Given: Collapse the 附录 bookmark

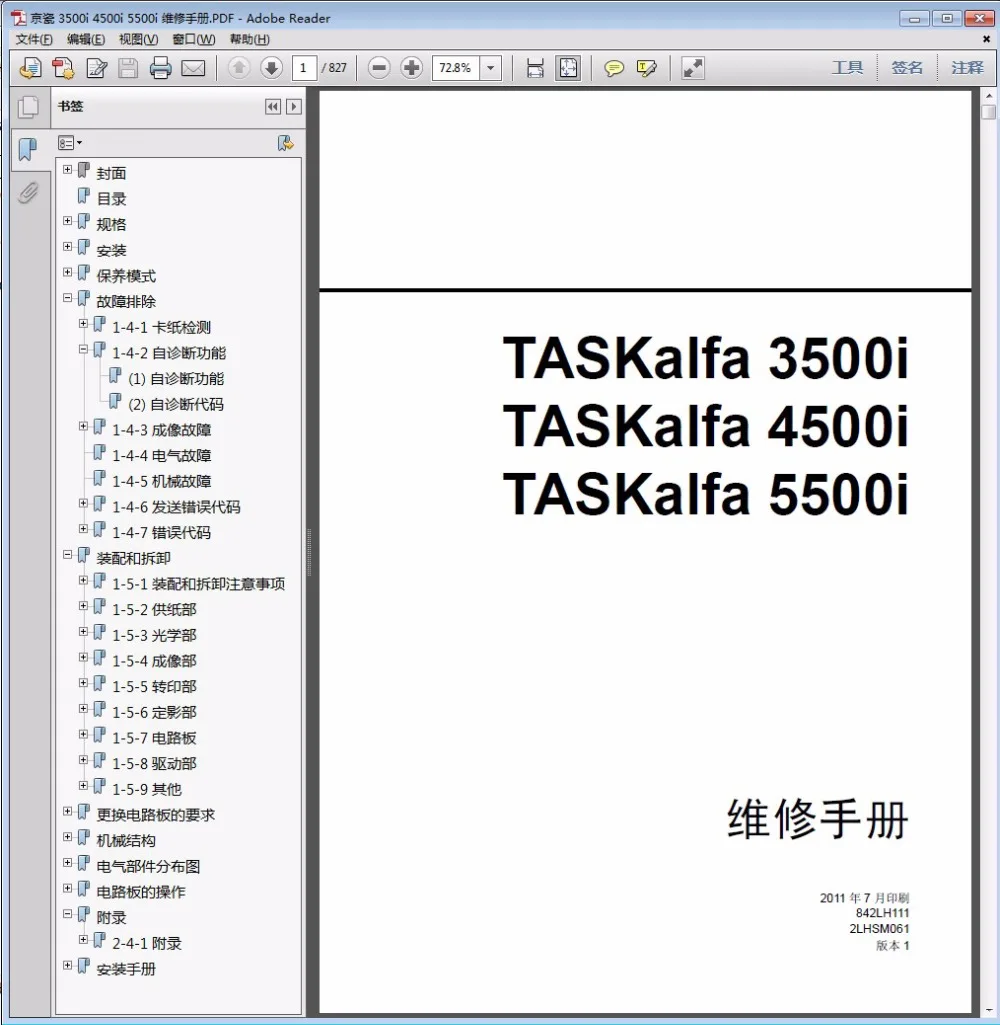Looking at the screenshot, I should (x=67, y=914).
